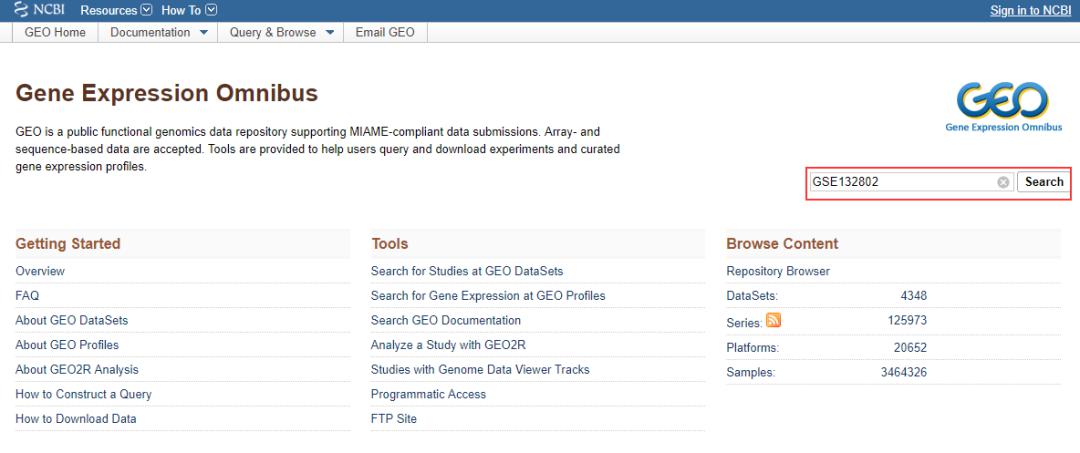This screenshot has height=453, width=1080.
Task: Click the Series count 125973
Action: [908, 320]
